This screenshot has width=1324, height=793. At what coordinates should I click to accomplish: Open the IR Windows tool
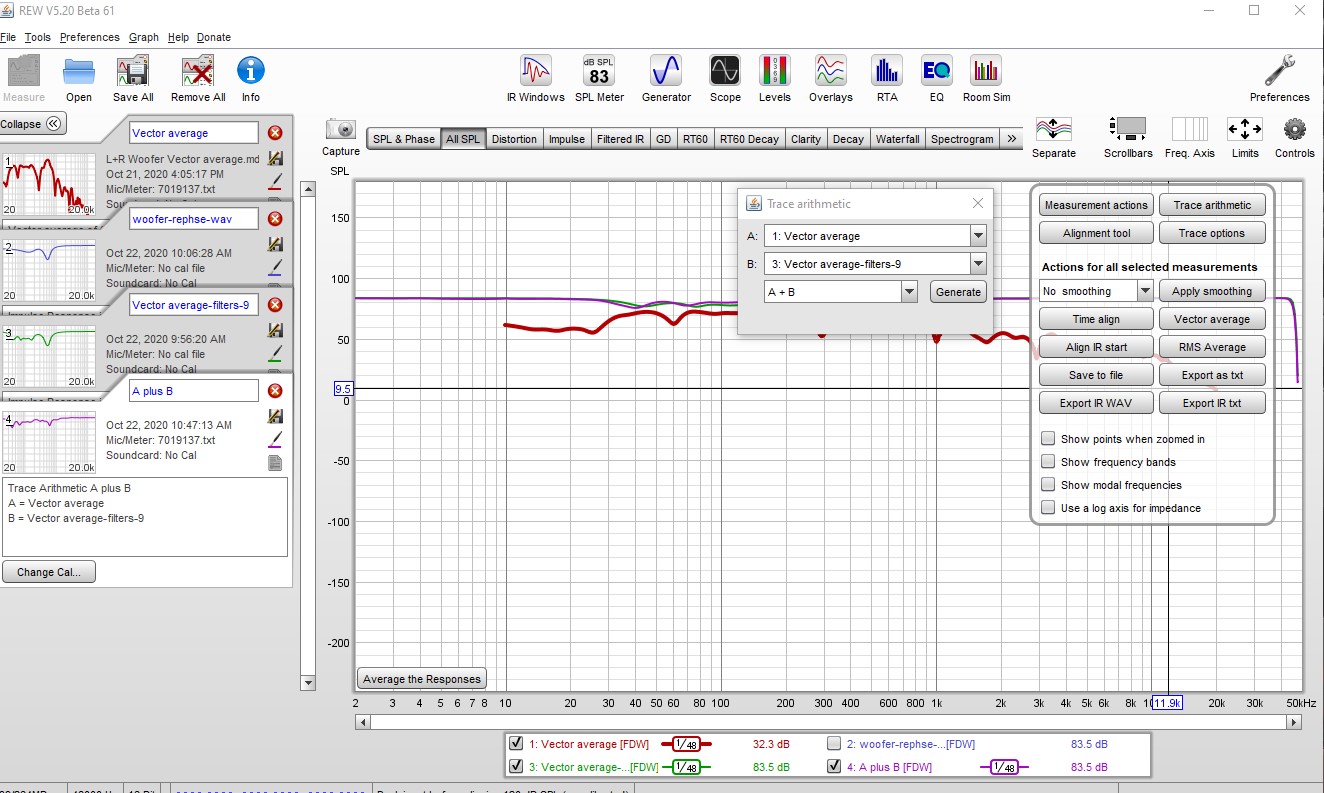point(536,71)
